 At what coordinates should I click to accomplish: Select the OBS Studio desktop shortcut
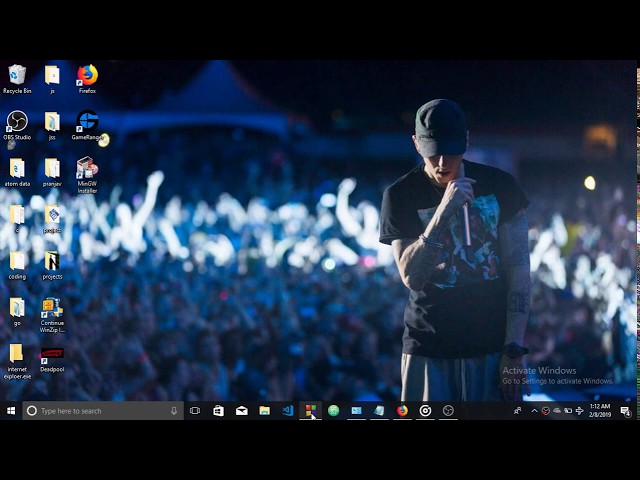(x=17, y=125)
